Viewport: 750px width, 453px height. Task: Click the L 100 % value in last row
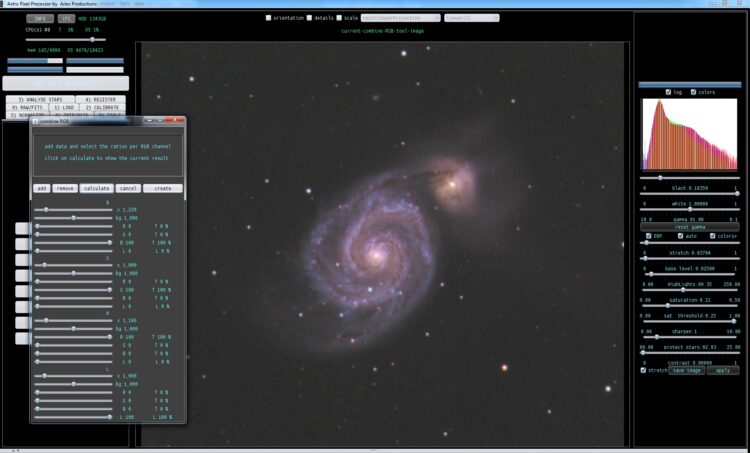pos(162,418)
